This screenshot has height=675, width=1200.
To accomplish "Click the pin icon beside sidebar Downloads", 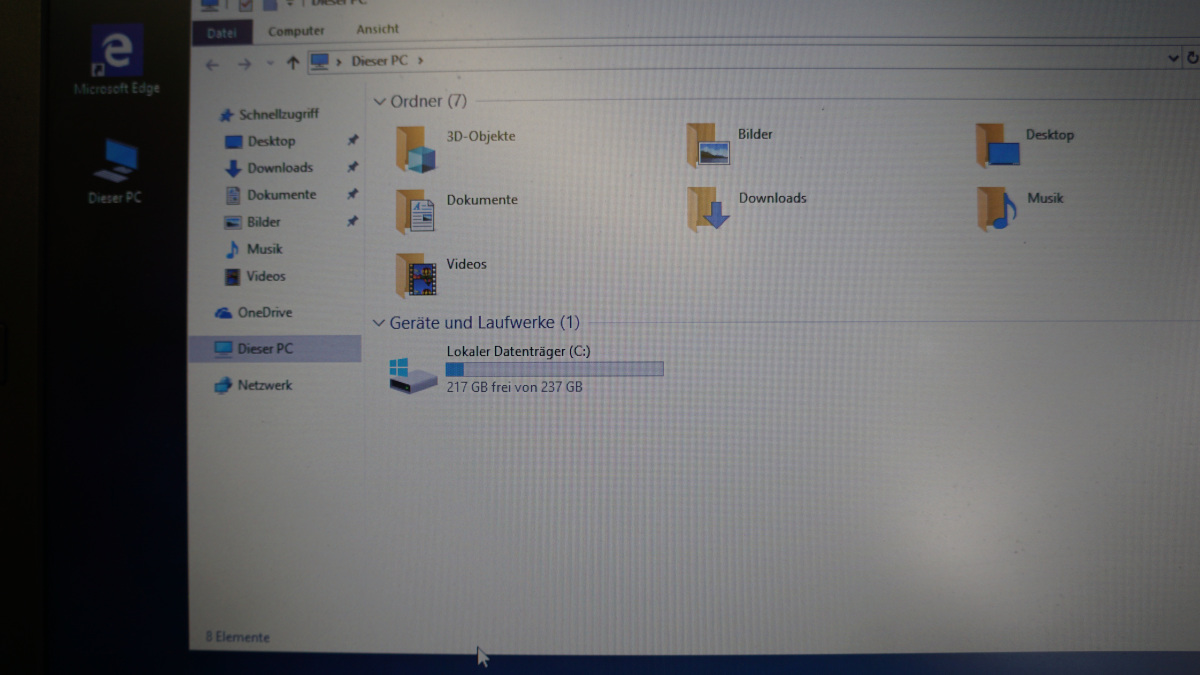I will pos(352,167).
